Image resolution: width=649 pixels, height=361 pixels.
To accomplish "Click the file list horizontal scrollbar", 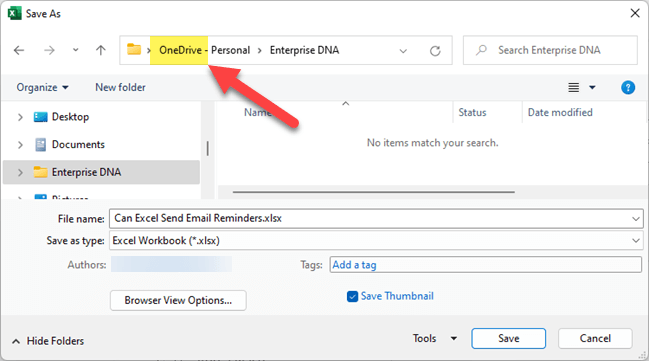I will (374, 192).
